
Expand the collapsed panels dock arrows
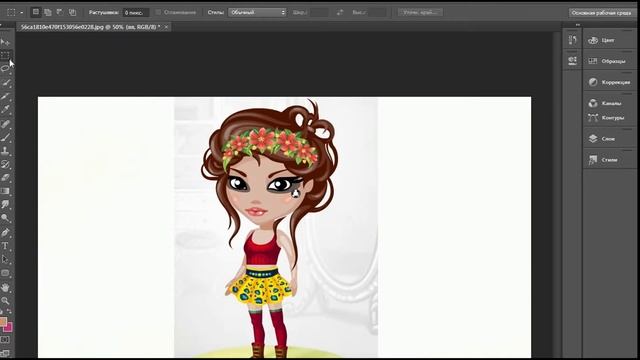coord(578,25)
